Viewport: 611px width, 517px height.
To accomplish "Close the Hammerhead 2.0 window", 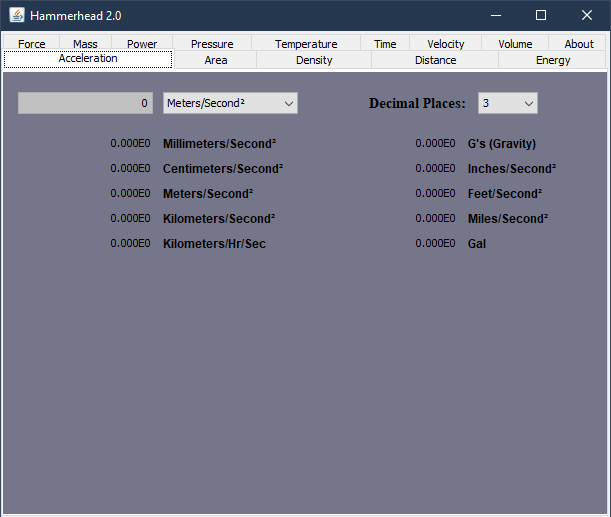I will tap(587, 16).
